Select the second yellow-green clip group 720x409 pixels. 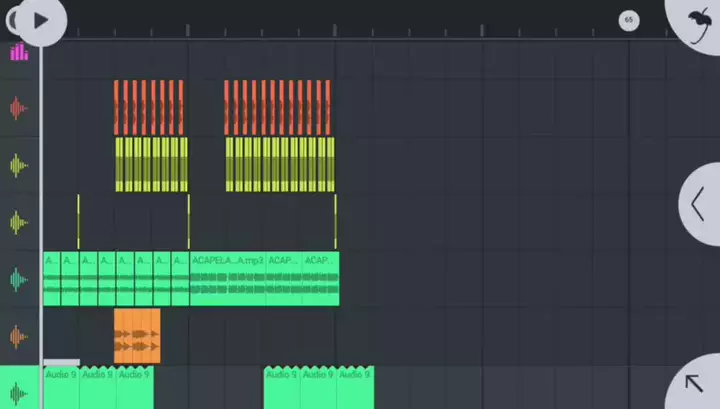click(280, 164)
